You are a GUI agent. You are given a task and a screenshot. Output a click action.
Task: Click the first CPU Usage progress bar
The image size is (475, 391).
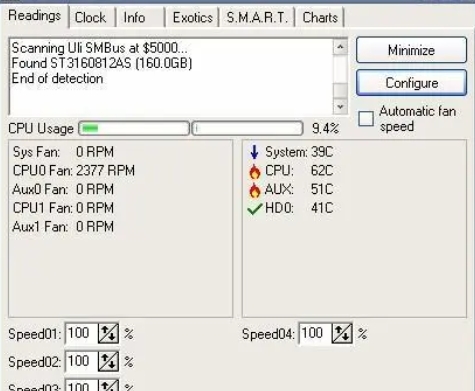coord(134,128)
